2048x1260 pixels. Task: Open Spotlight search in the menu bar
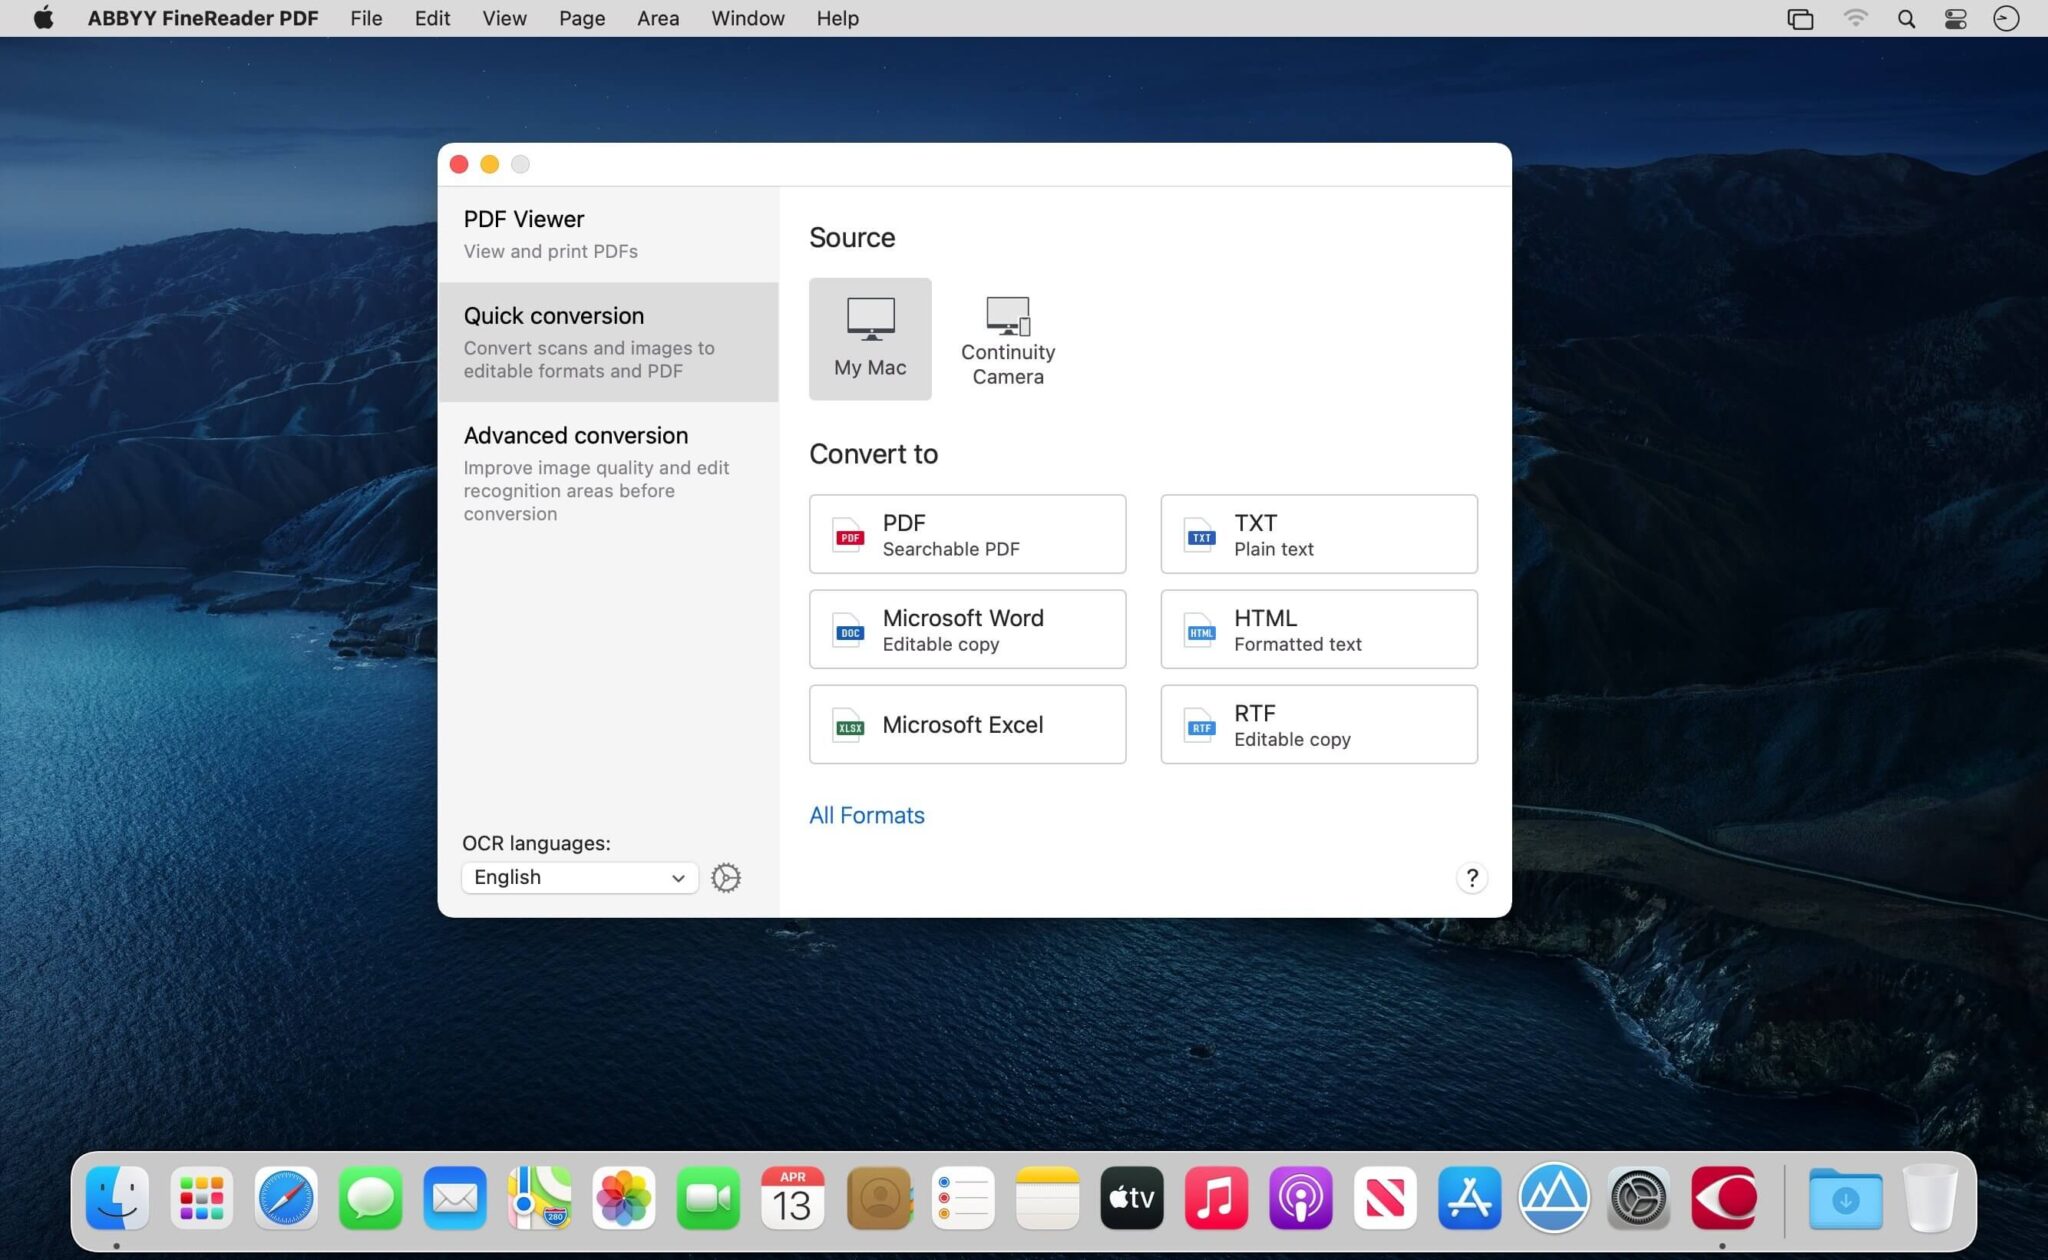(x=1906, y=18)
